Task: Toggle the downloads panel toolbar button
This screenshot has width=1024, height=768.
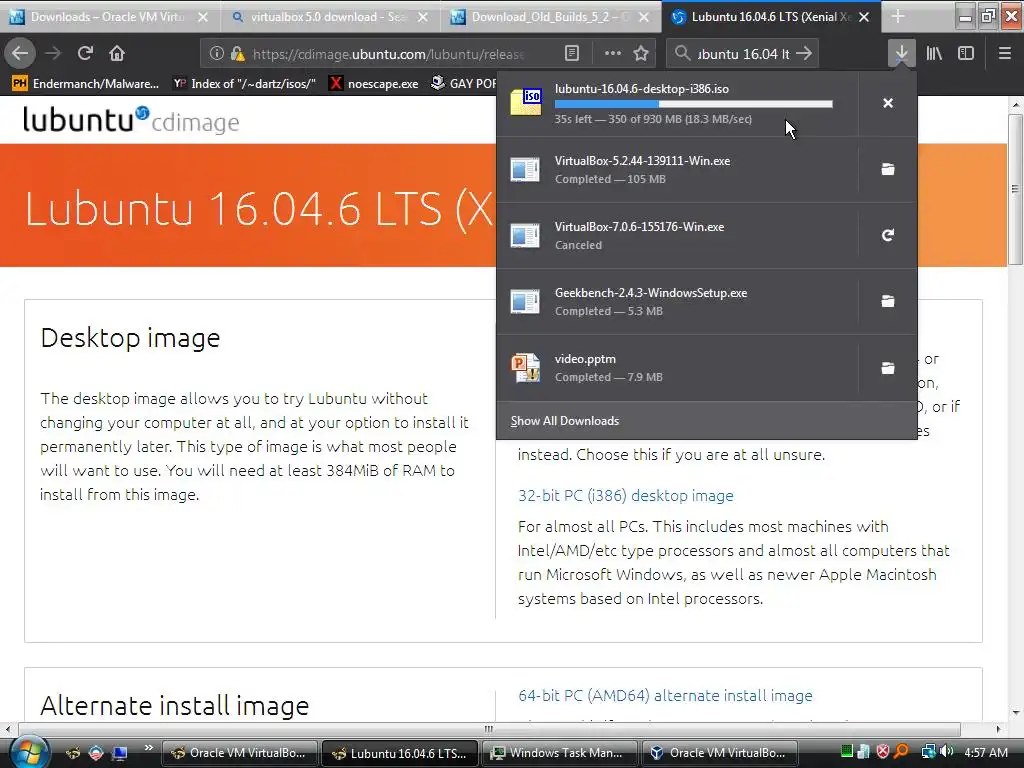Action: pos(901,54)
